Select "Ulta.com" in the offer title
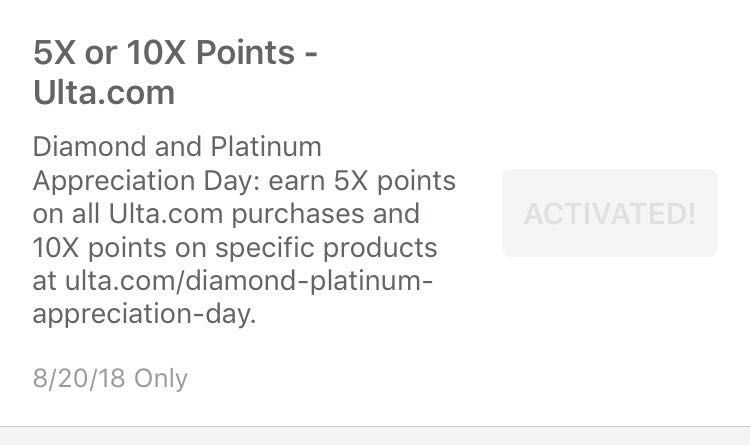750x445 pixels. click(103, 93)
